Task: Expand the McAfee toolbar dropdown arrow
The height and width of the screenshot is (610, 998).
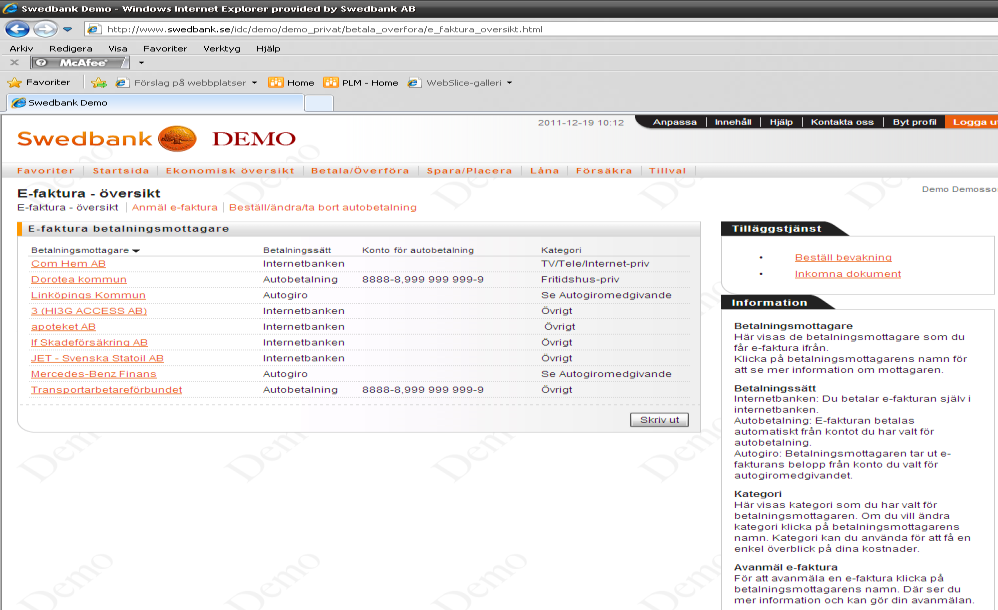Action: pyautogui.click(x=141, y=62)
